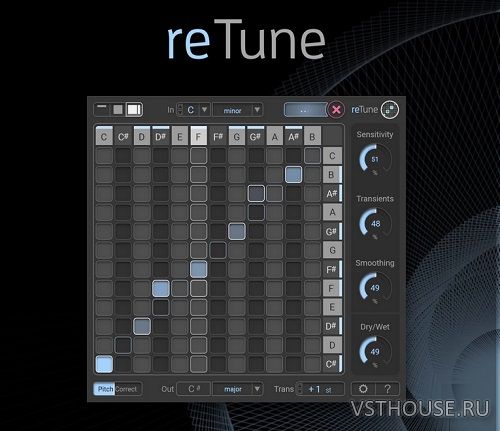Toggle input note A# header
This screenshot has height=431, width=500.
click(x=294, y=136)
